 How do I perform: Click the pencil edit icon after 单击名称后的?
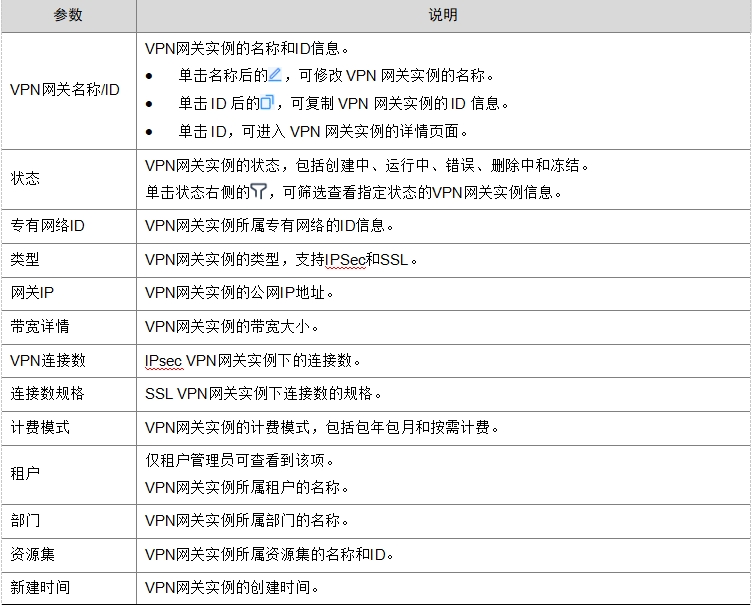point(275,75)
